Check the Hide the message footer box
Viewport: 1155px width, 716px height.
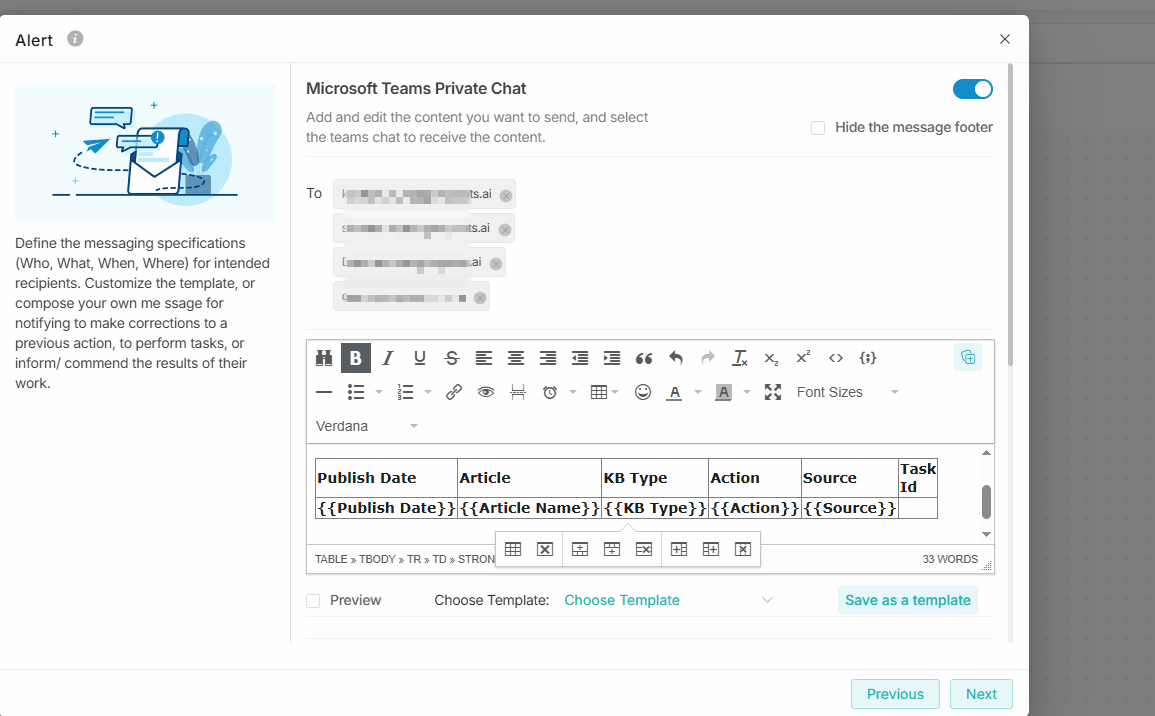pyautogui.click(x=818, y=128)
